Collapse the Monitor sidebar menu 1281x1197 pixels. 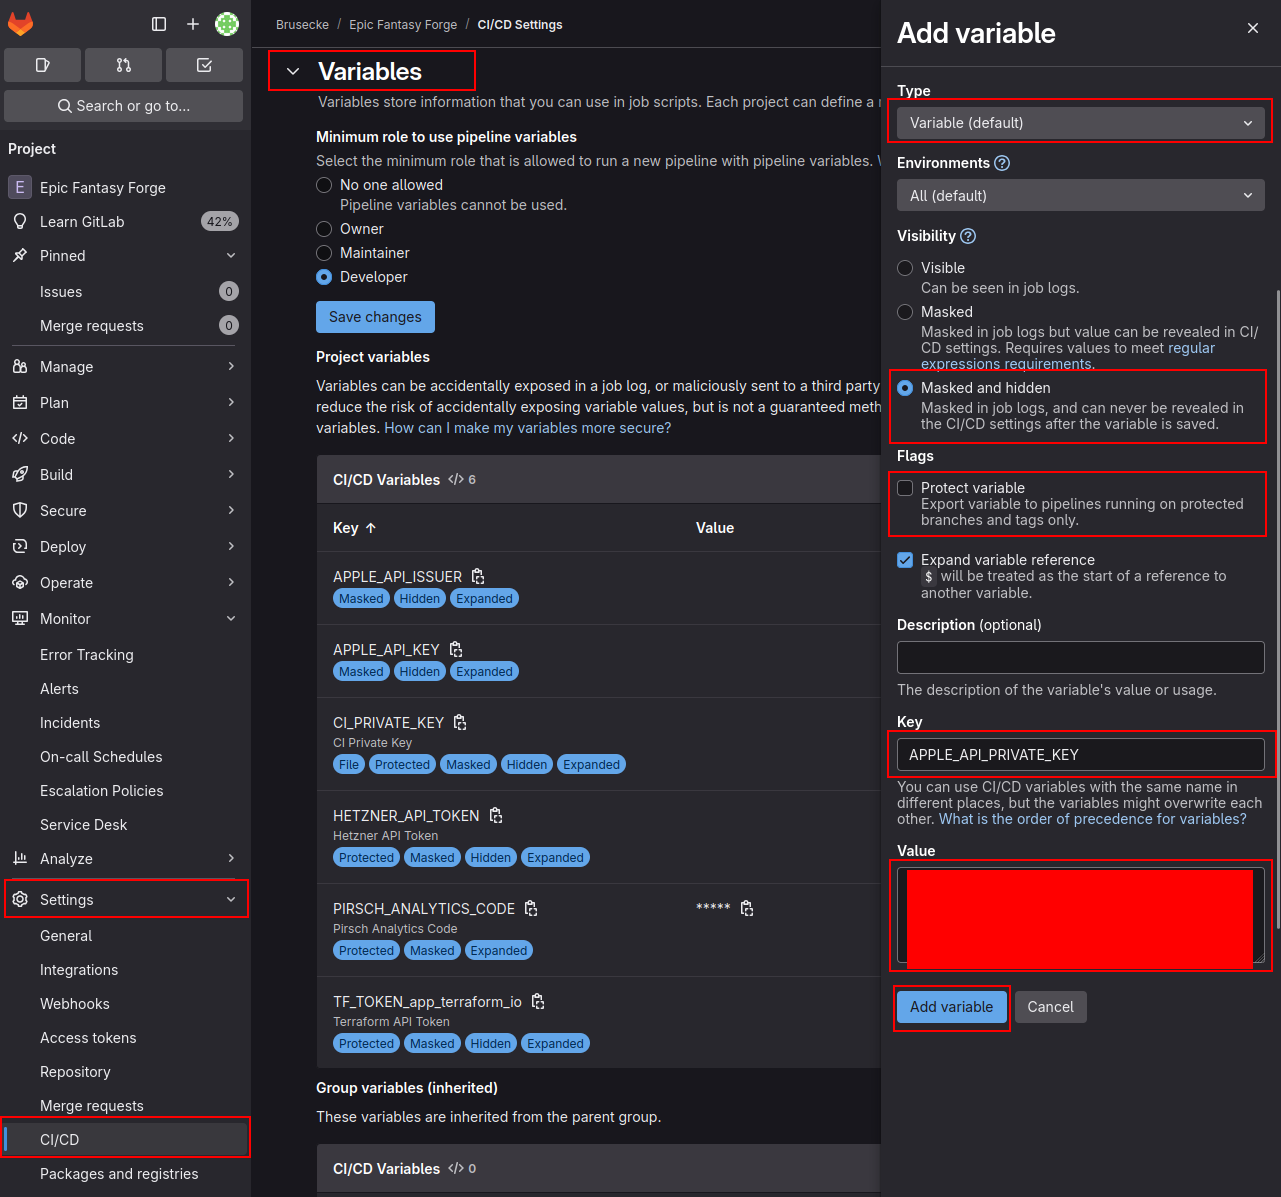click(x=124, y=619)
